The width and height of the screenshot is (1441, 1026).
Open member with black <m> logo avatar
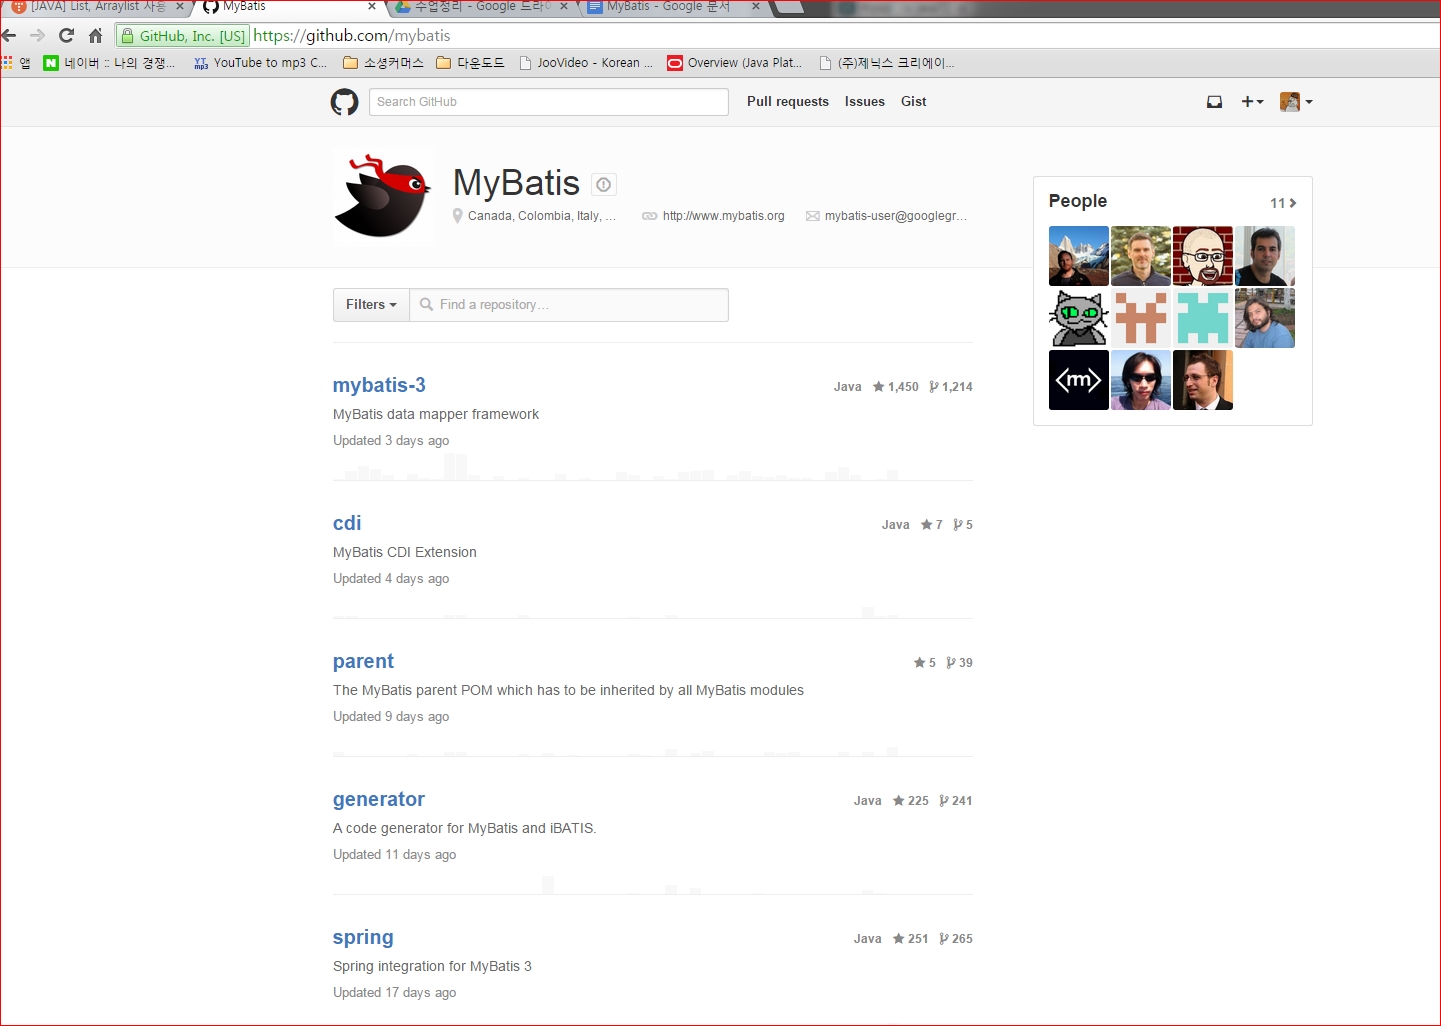pyautogui.click(x=1079, y=380)
